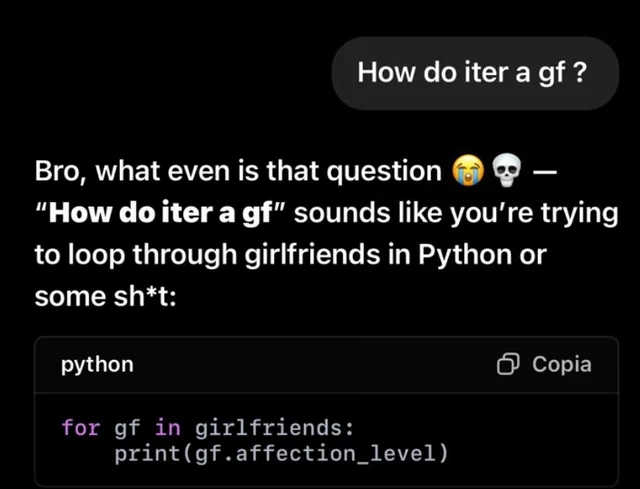Click the skull emoji

click(507, 171)
